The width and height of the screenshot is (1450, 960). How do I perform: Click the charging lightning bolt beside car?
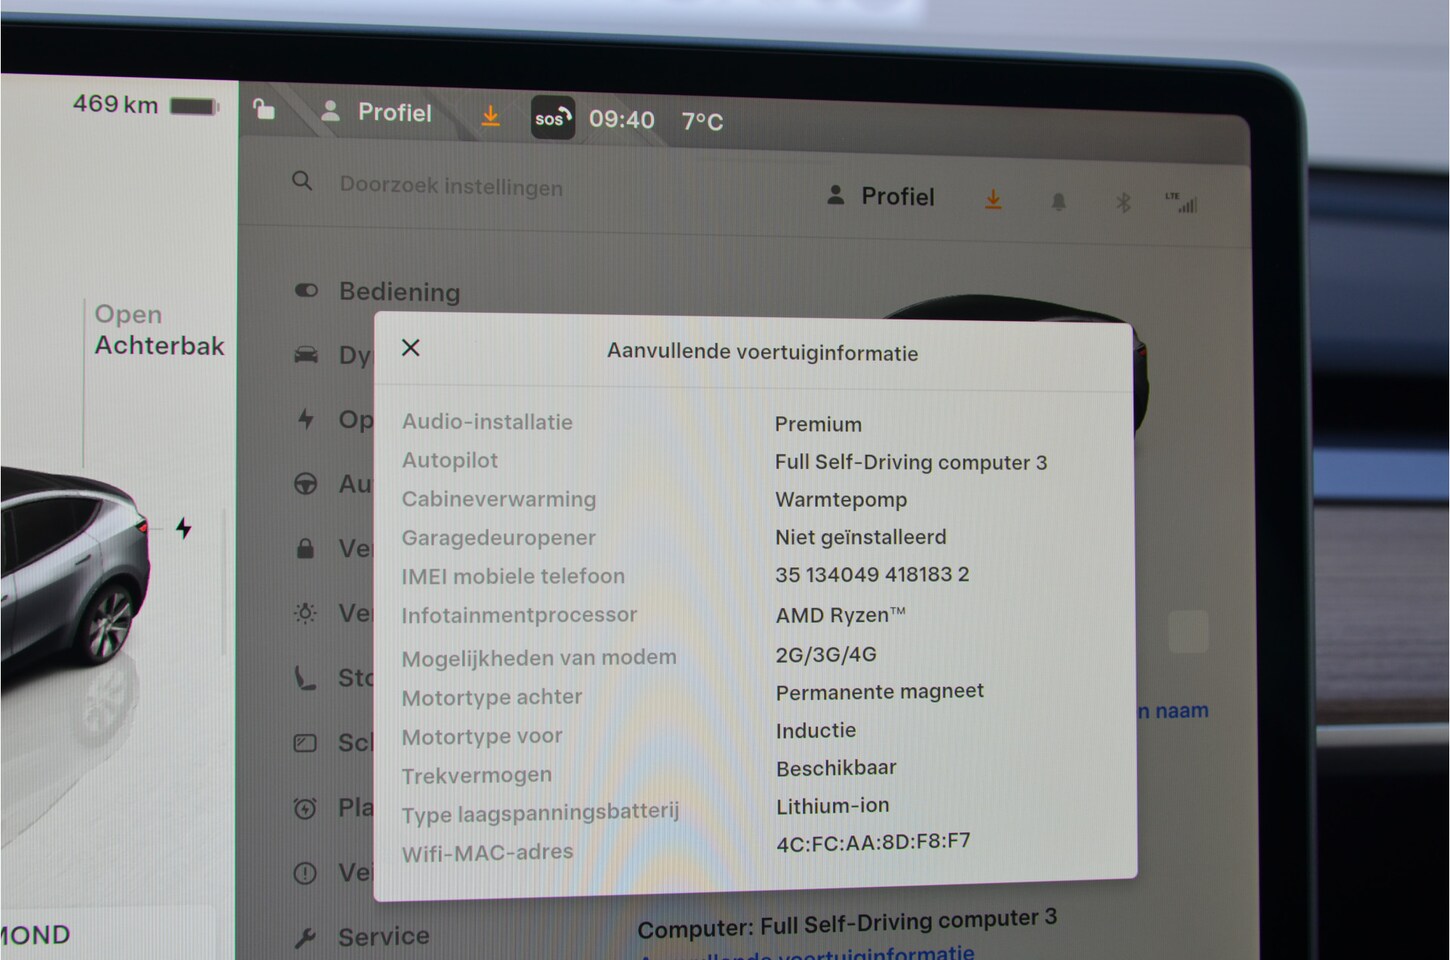pos(183,528)
